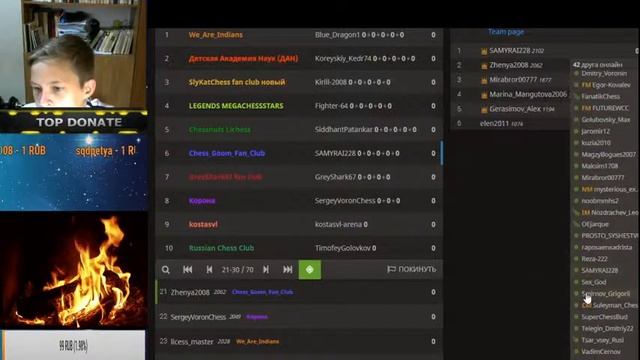Open team kostasvl

pyautogui.click(x=203, y=224)
